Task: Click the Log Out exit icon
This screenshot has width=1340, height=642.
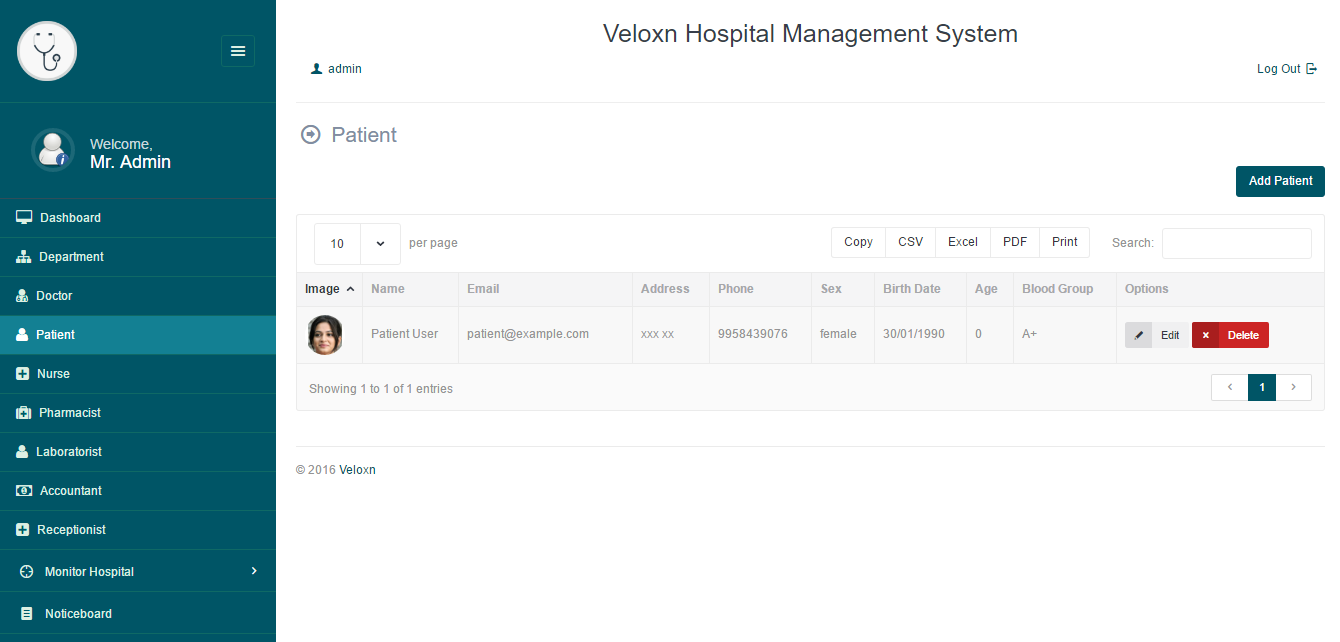Action: click(x=1312, y=69)
